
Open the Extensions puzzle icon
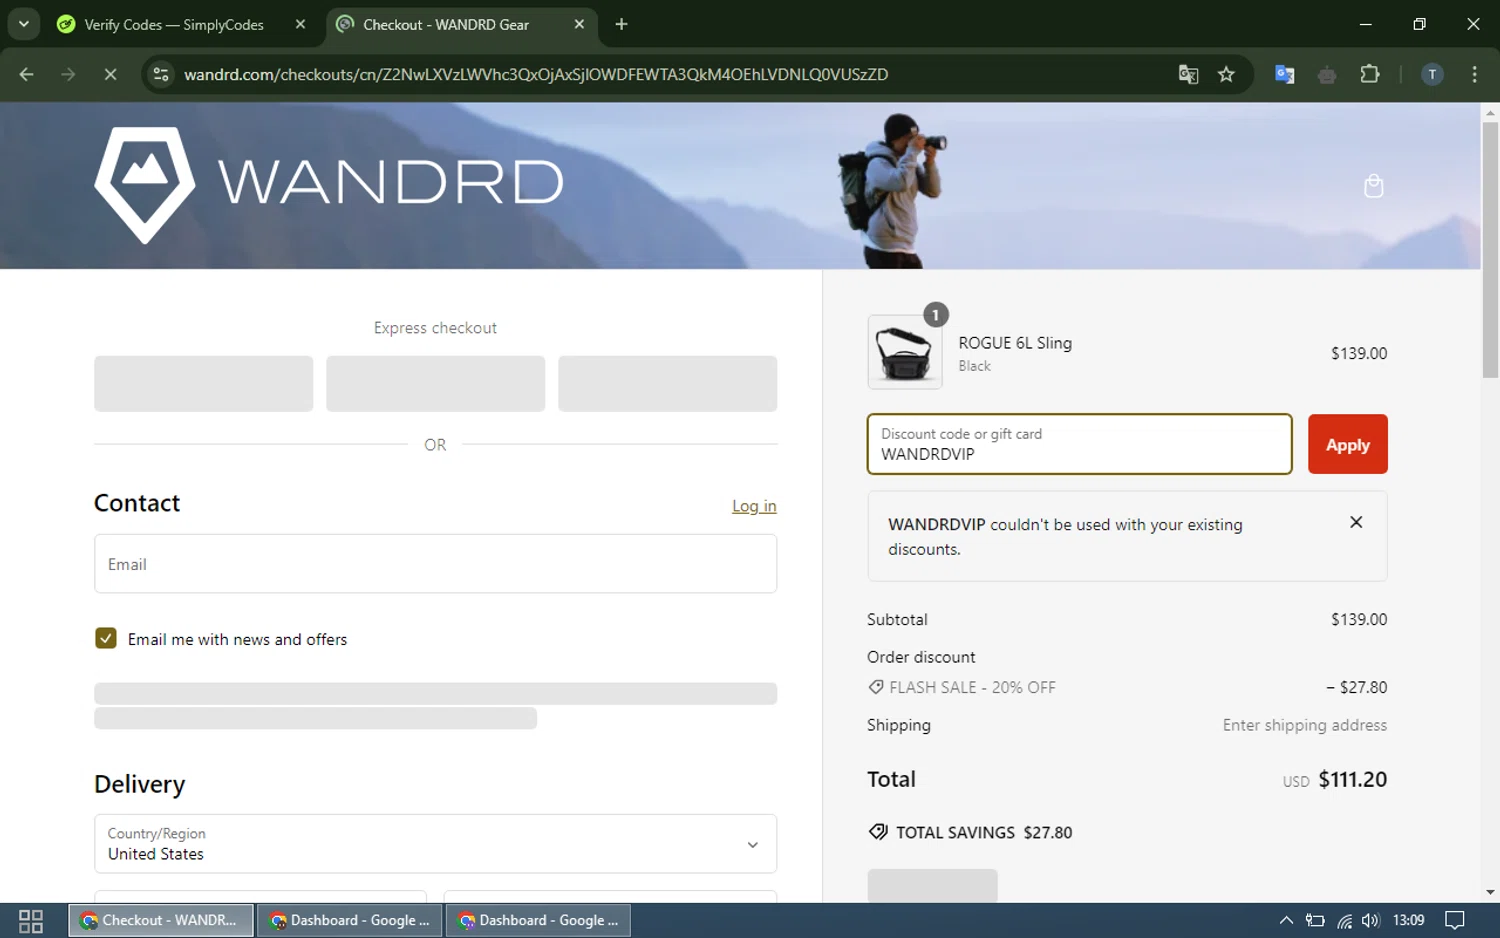pyautogui.click(x=1370, y=74)
